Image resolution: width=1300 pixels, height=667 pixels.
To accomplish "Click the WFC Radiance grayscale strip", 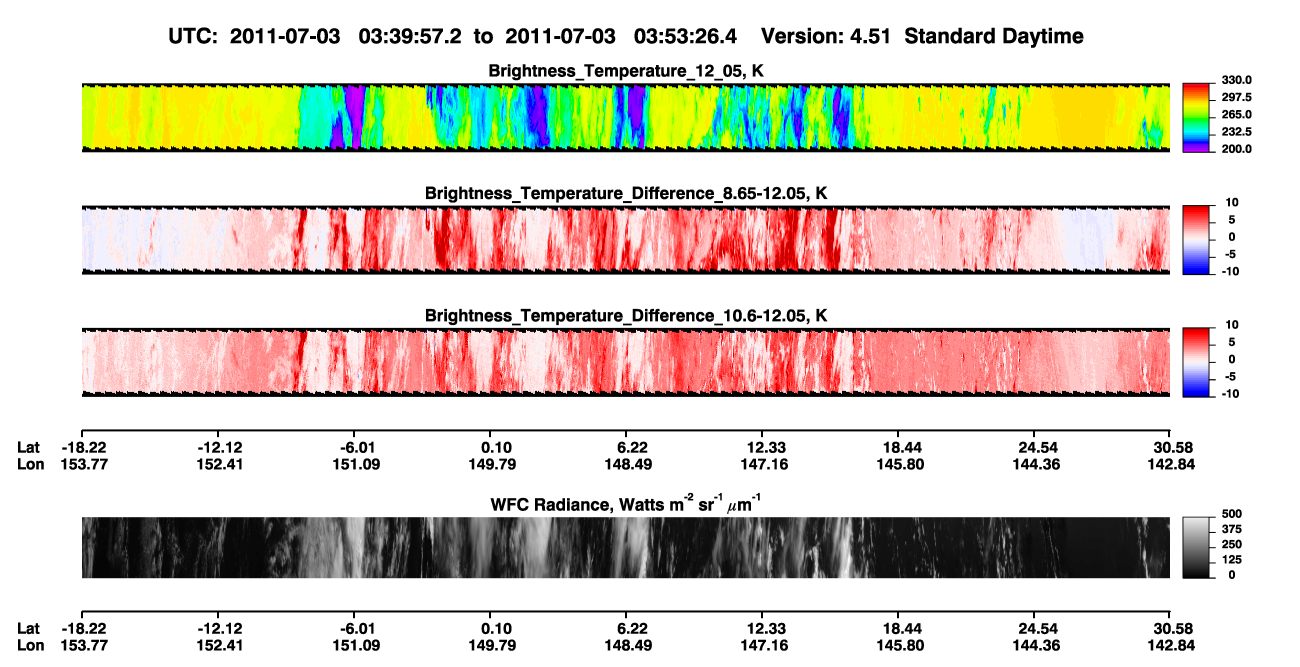I will point(626,547).
